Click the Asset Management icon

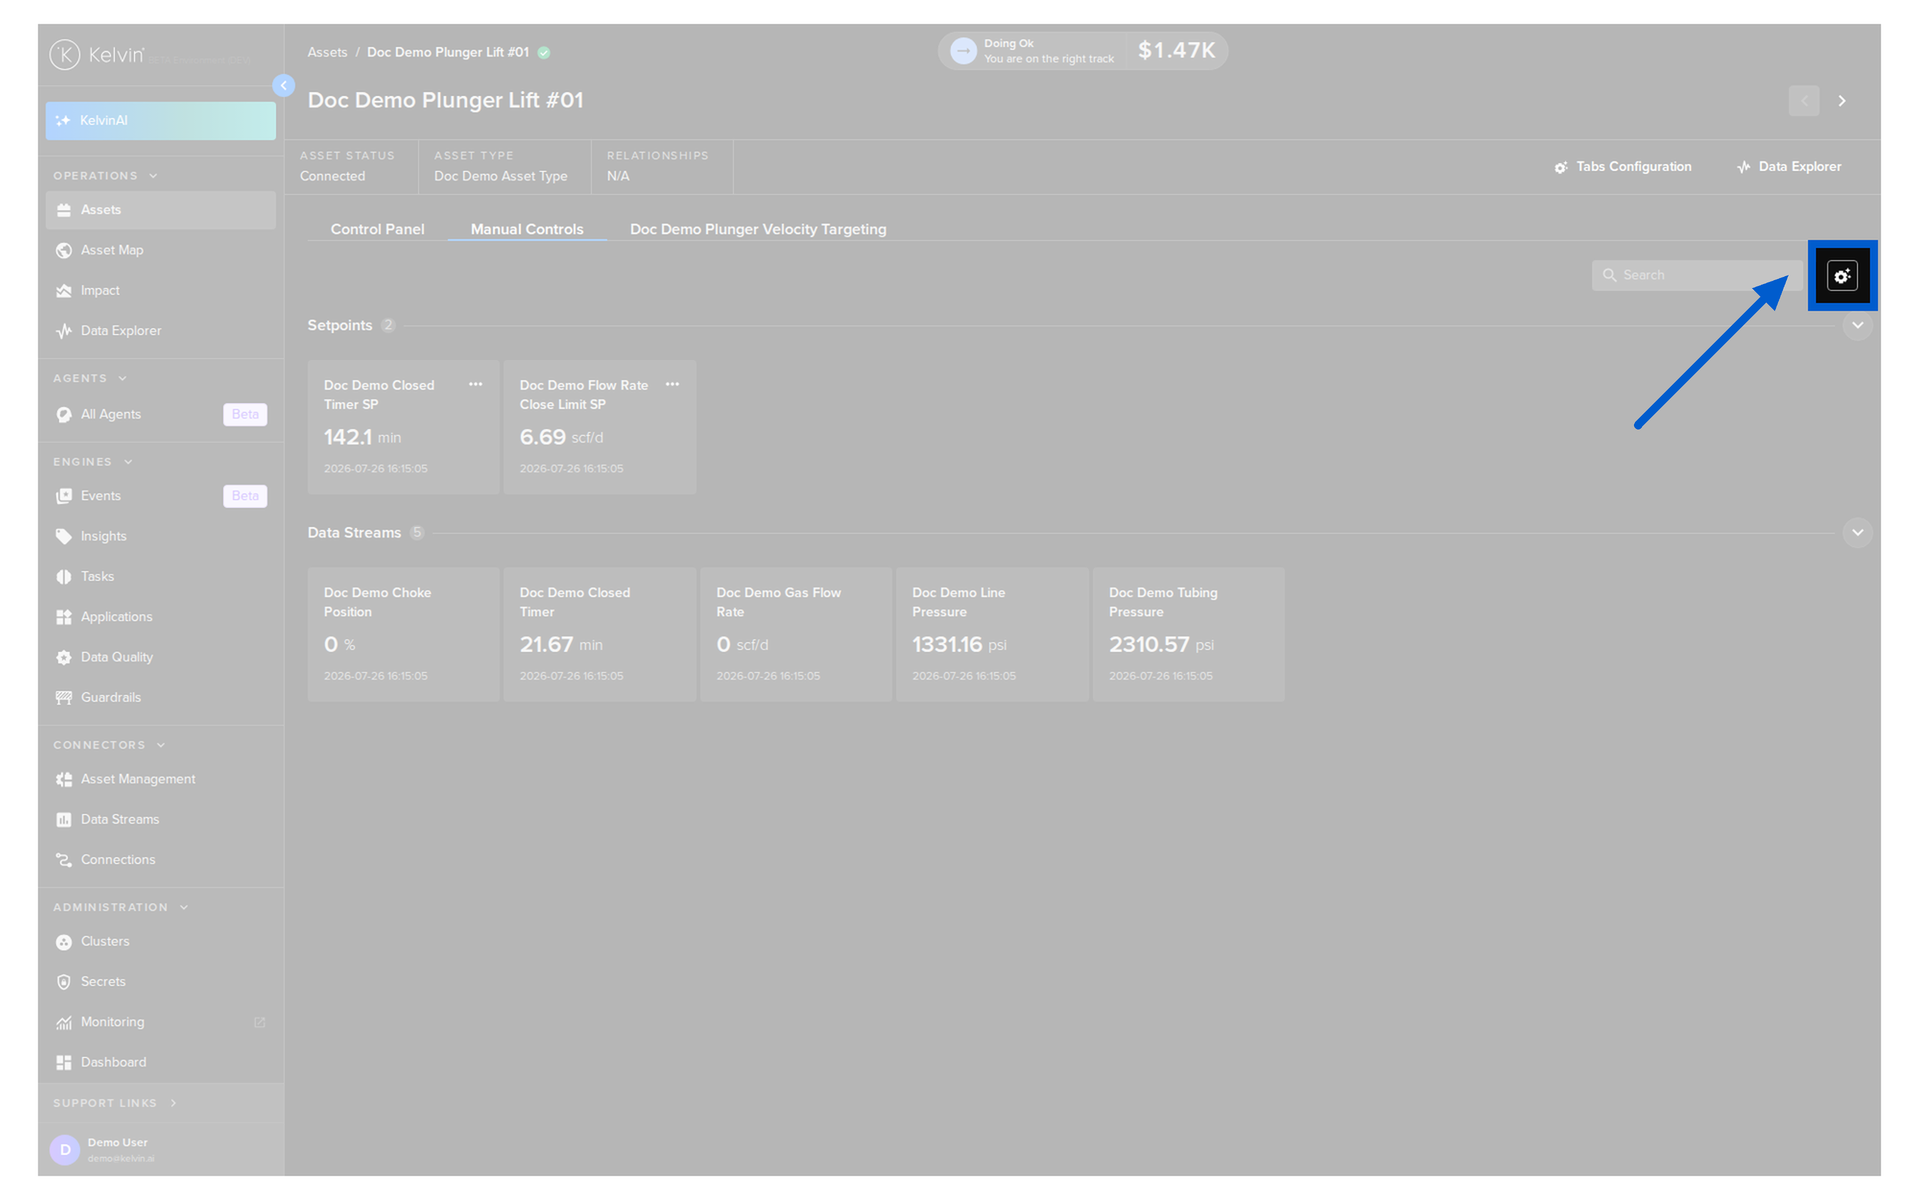[64, 779]
